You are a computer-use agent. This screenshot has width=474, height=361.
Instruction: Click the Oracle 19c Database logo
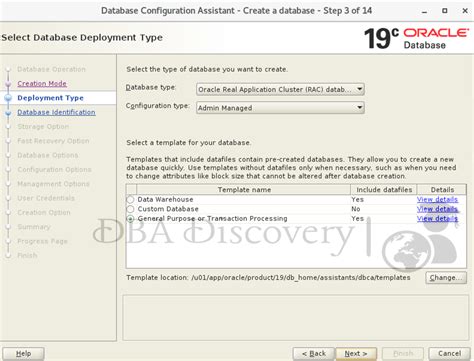(x=416, y=38)
